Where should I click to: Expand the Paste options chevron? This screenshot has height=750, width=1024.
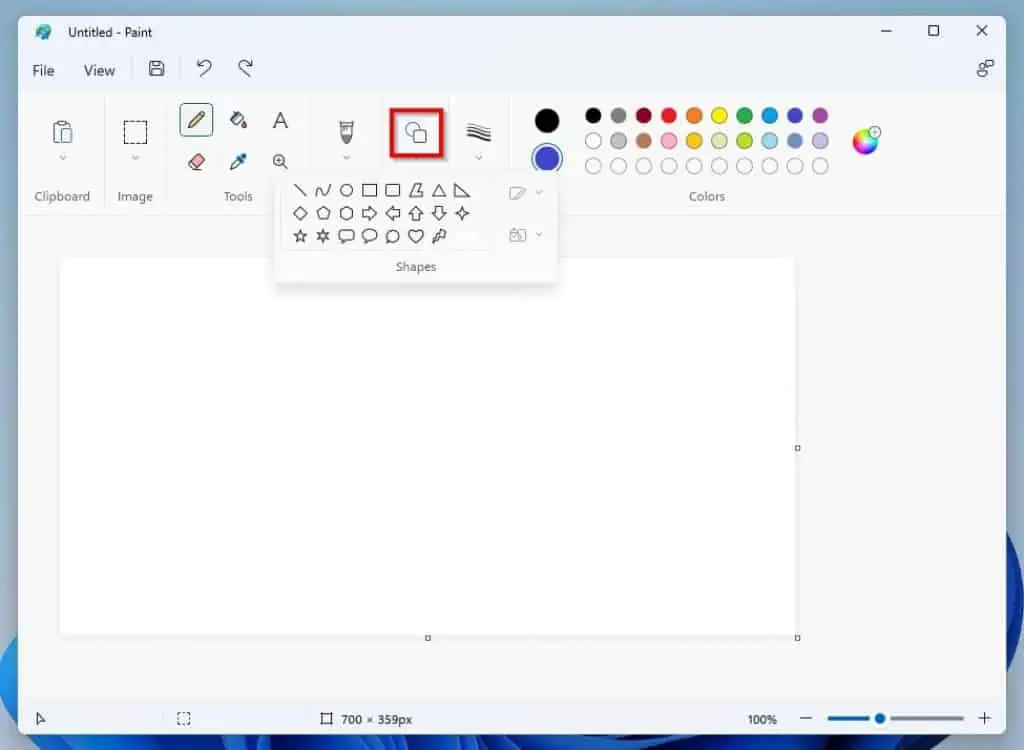click(62, 158)
